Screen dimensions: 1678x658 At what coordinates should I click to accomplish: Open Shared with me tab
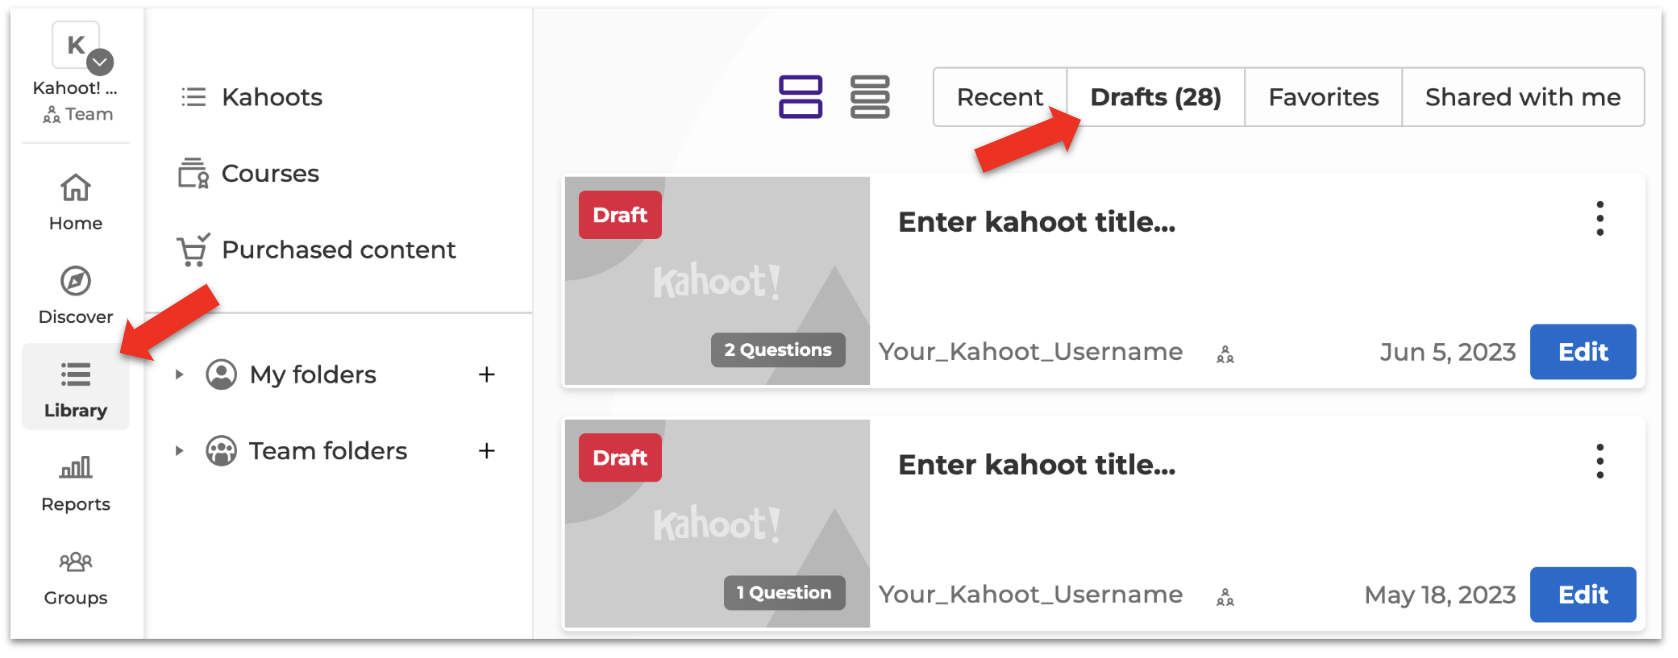pos(1523,97)
